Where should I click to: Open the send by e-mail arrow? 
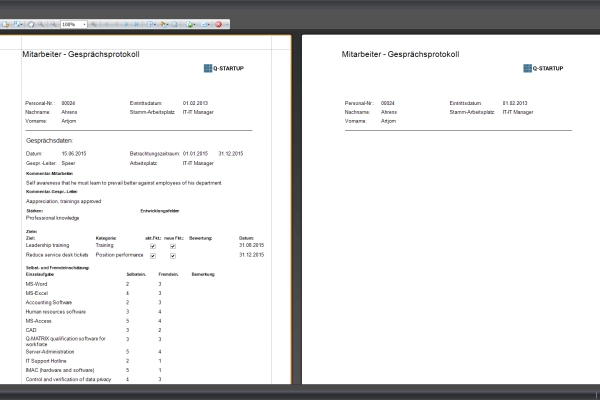(x=209, y=24)
